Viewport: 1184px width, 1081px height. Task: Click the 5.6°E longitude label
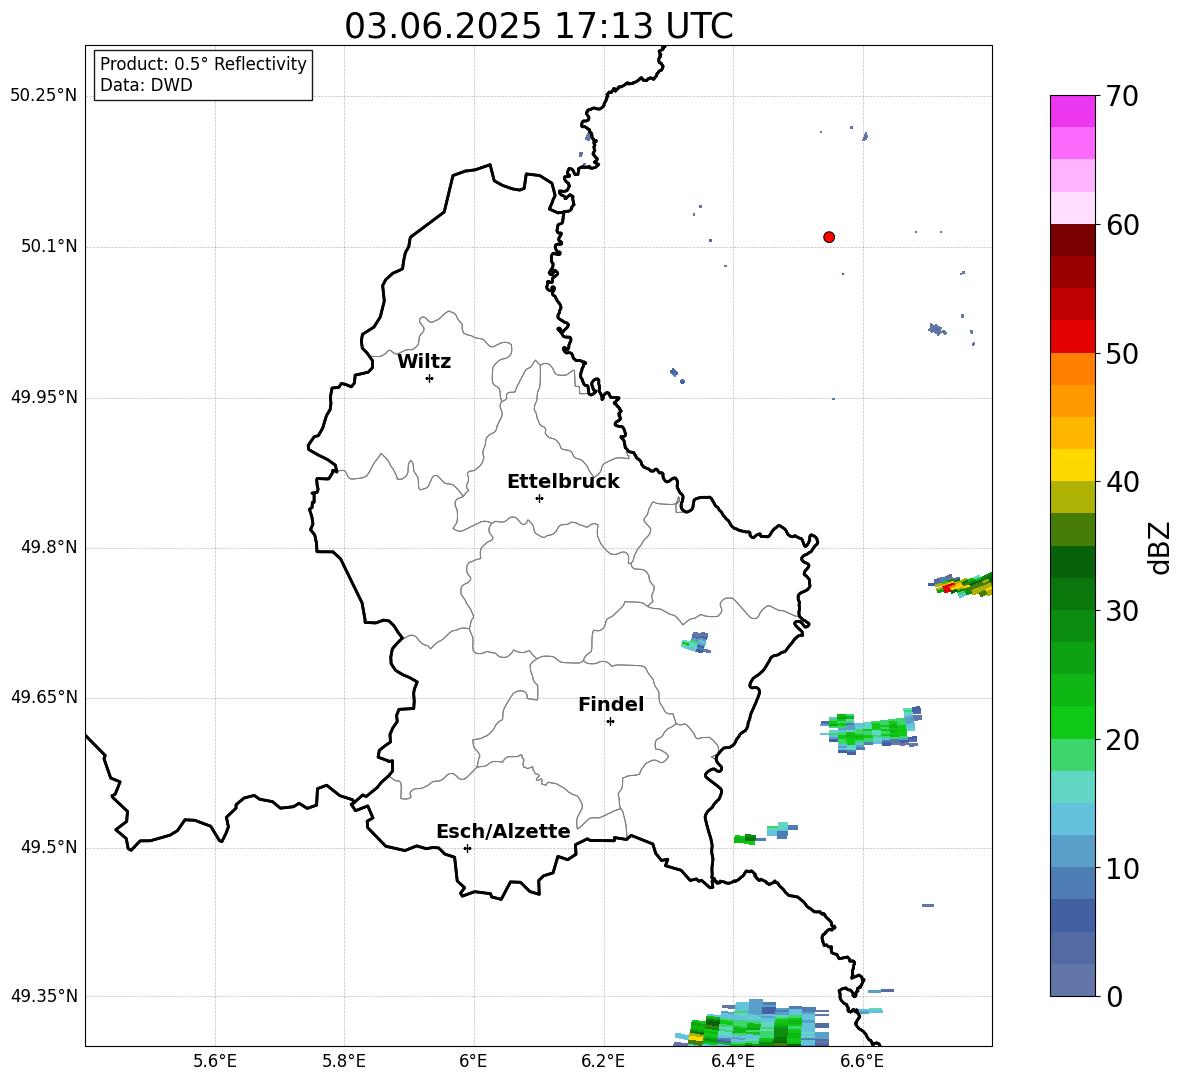pos(215,1061)
